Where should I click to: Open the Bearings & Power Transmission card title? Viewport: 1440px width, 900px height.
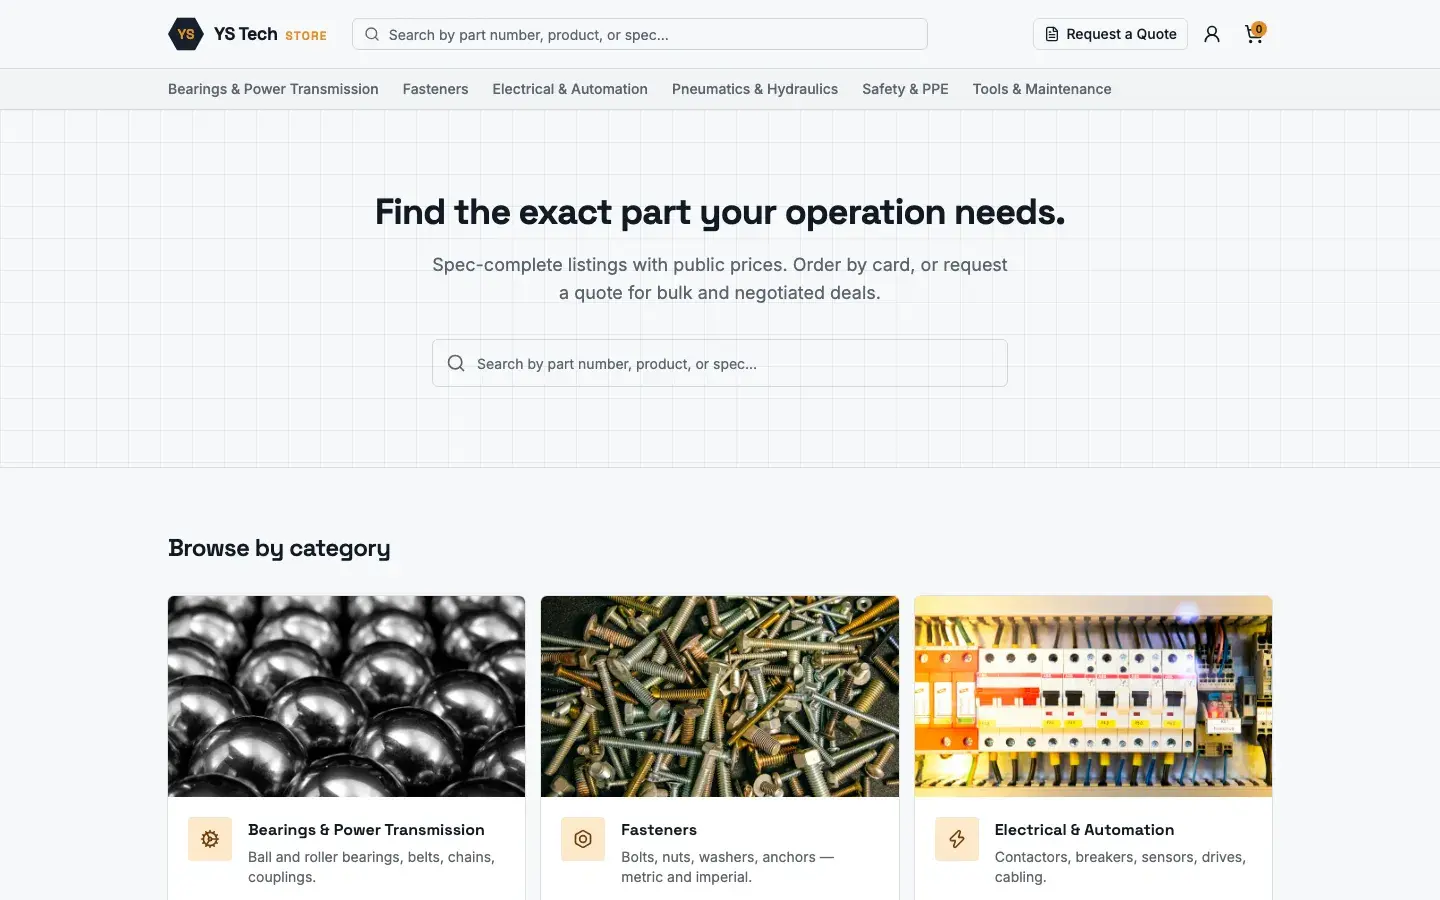point(366,830)
